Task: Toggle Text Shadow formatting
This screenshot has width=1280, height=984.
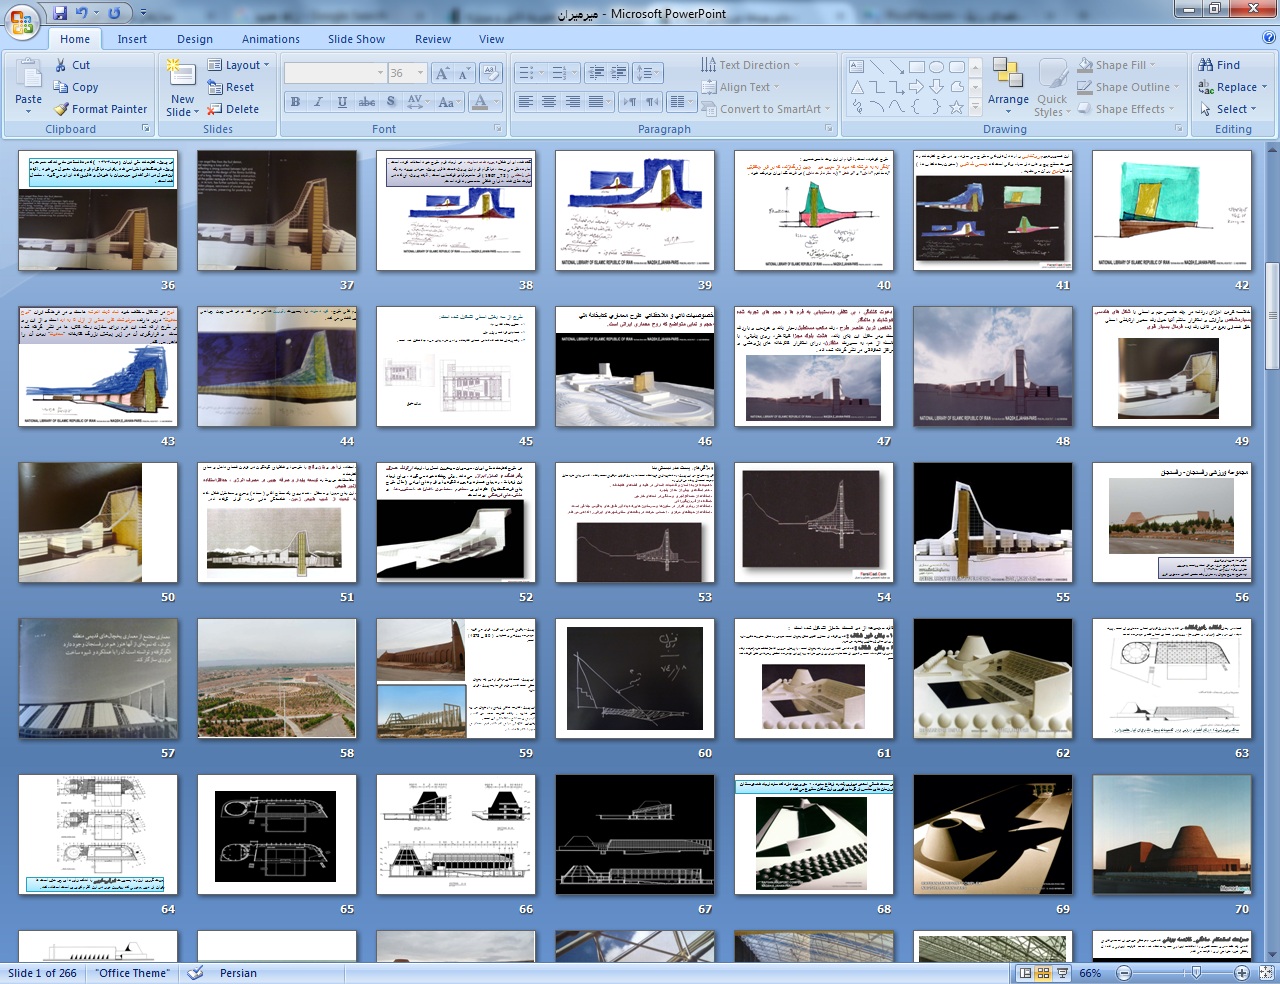Action: pyautogui.click(x=391, y=102)
